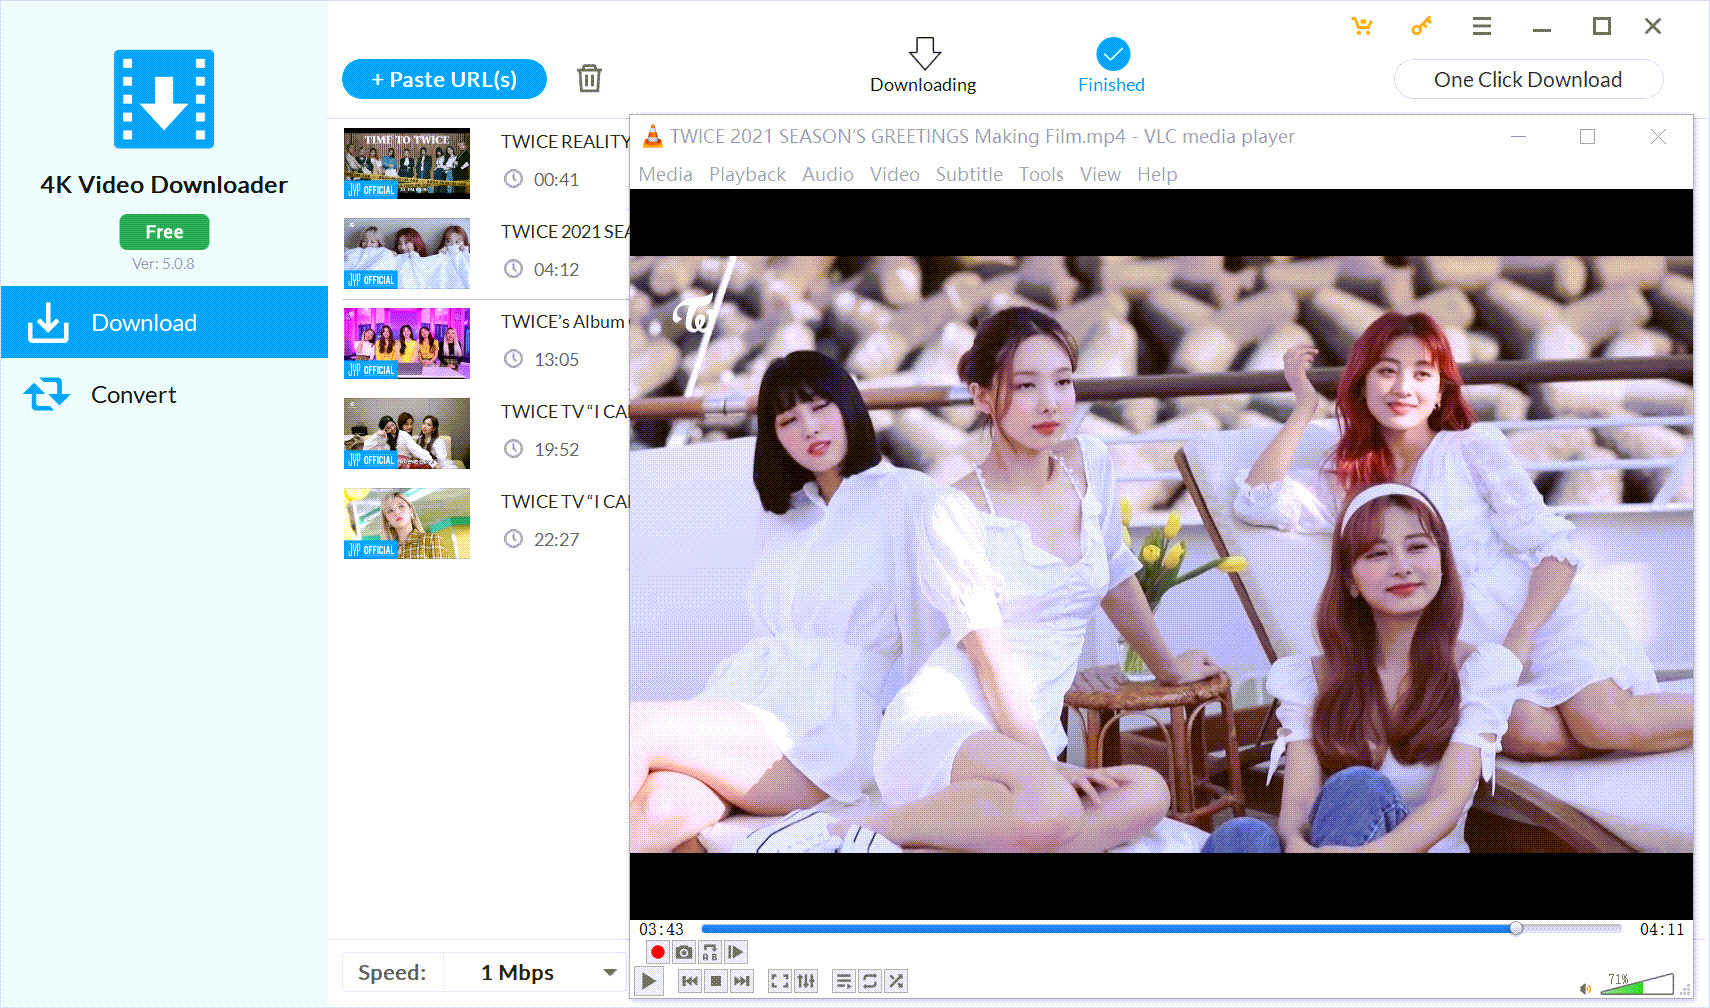Seek on the VLC playback progress bar

tap(1161, 929)
